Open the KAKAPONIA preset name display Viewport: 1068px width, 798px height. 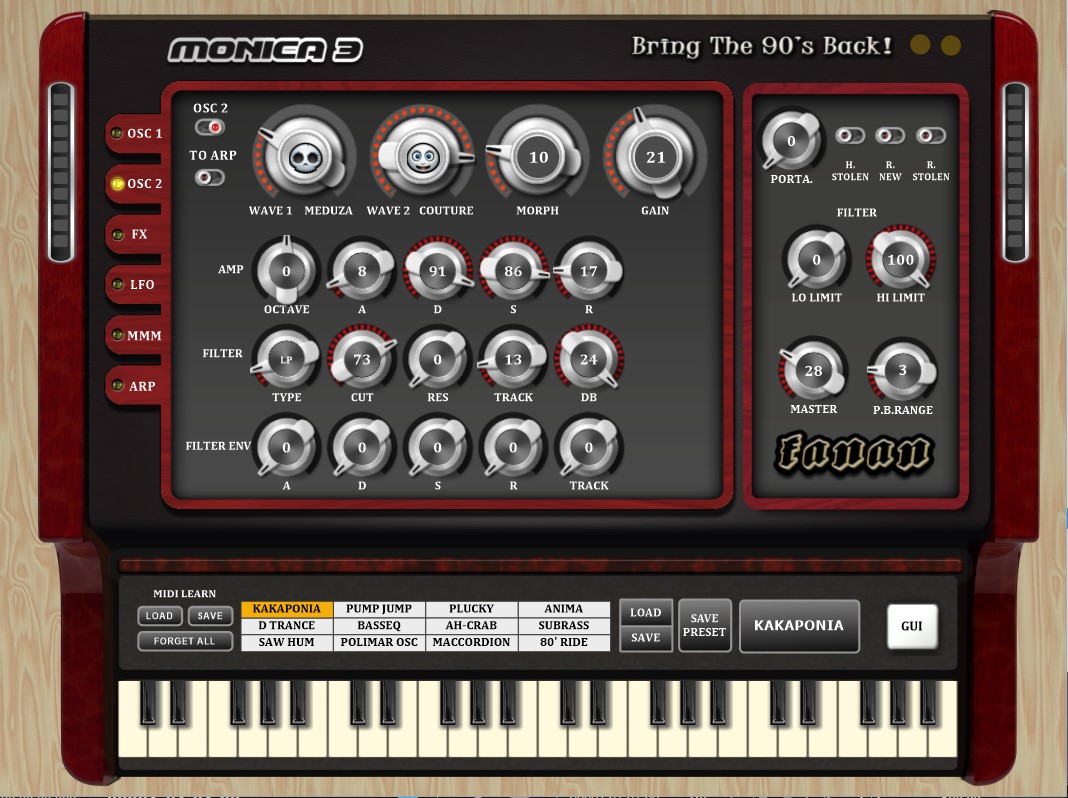coord(799,626)
